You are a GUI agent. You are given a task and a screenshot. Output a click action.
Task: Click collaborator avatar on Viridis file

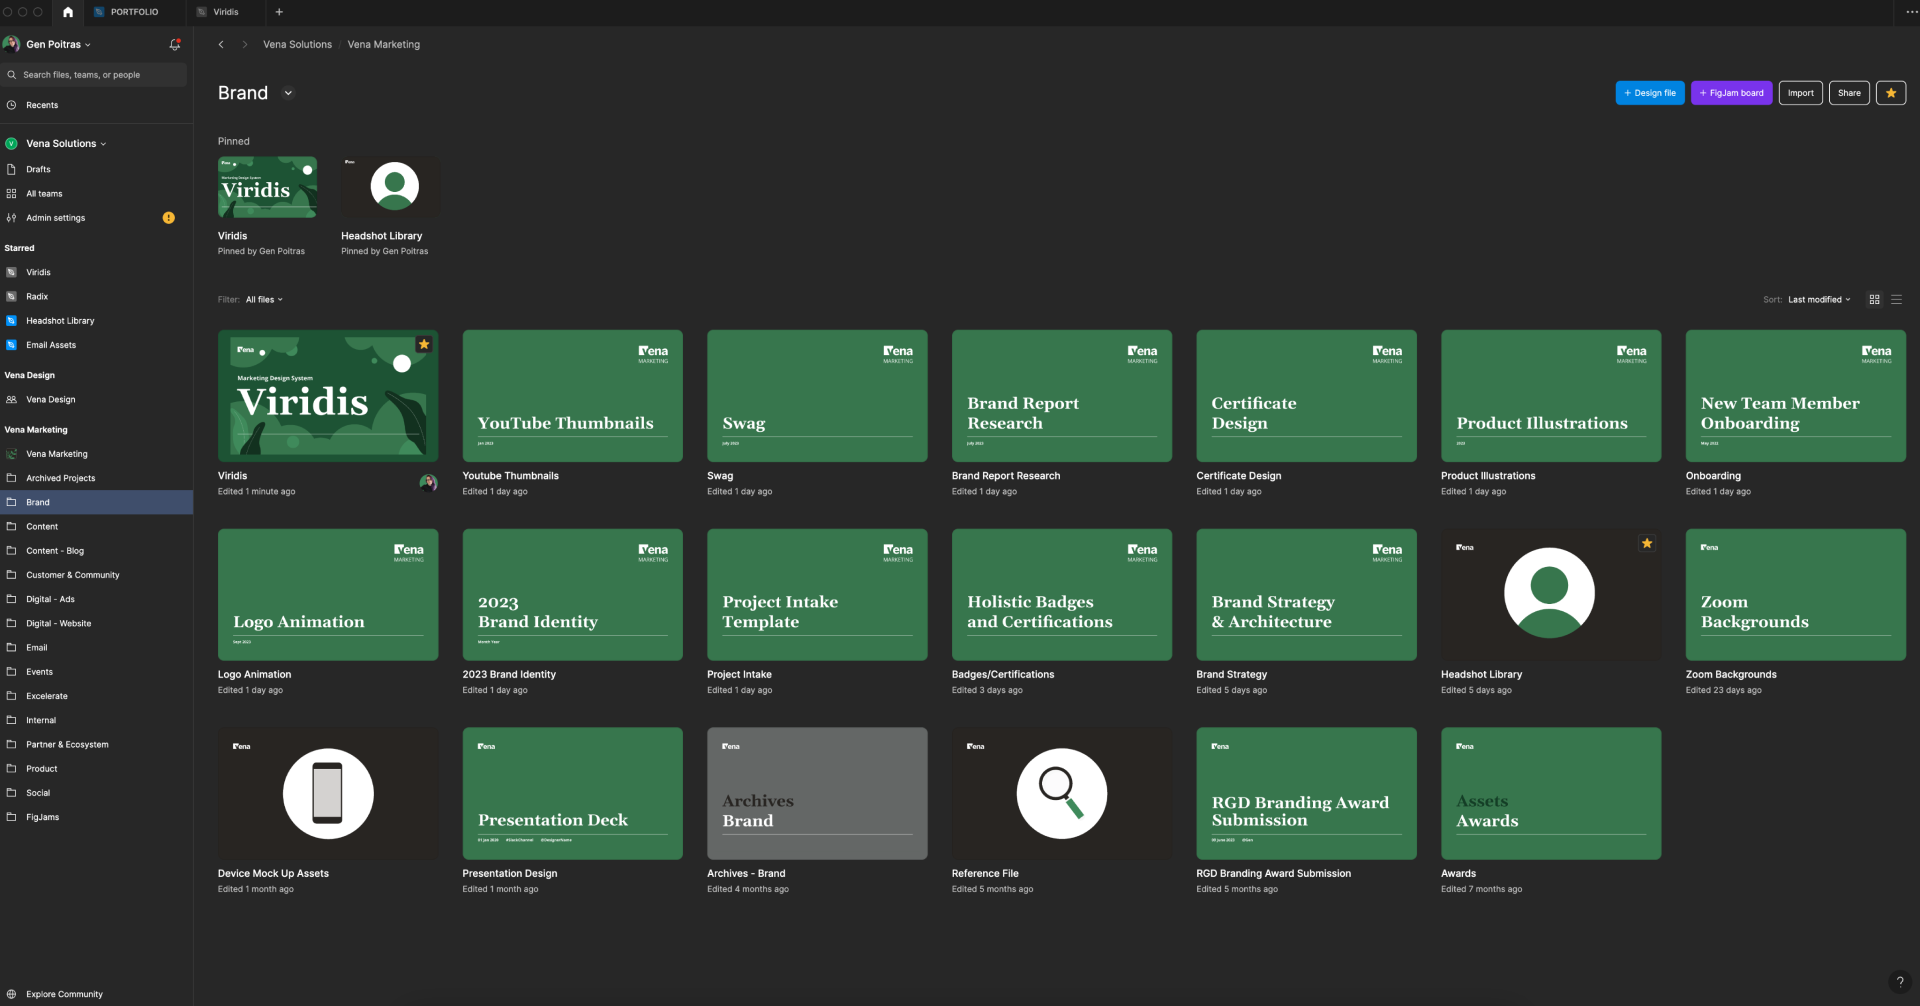pyautogui.click(x=428, y=483)
